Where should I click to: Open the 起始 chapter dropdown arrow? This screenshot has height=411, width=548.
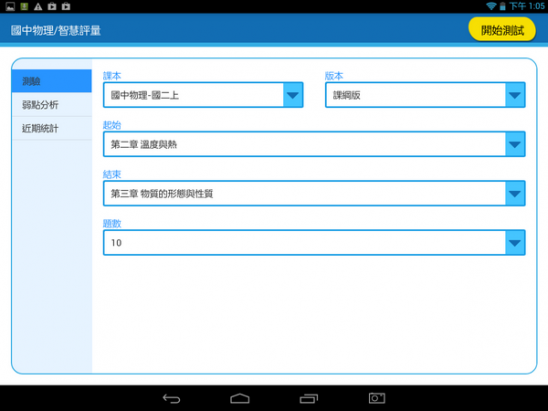515,144
